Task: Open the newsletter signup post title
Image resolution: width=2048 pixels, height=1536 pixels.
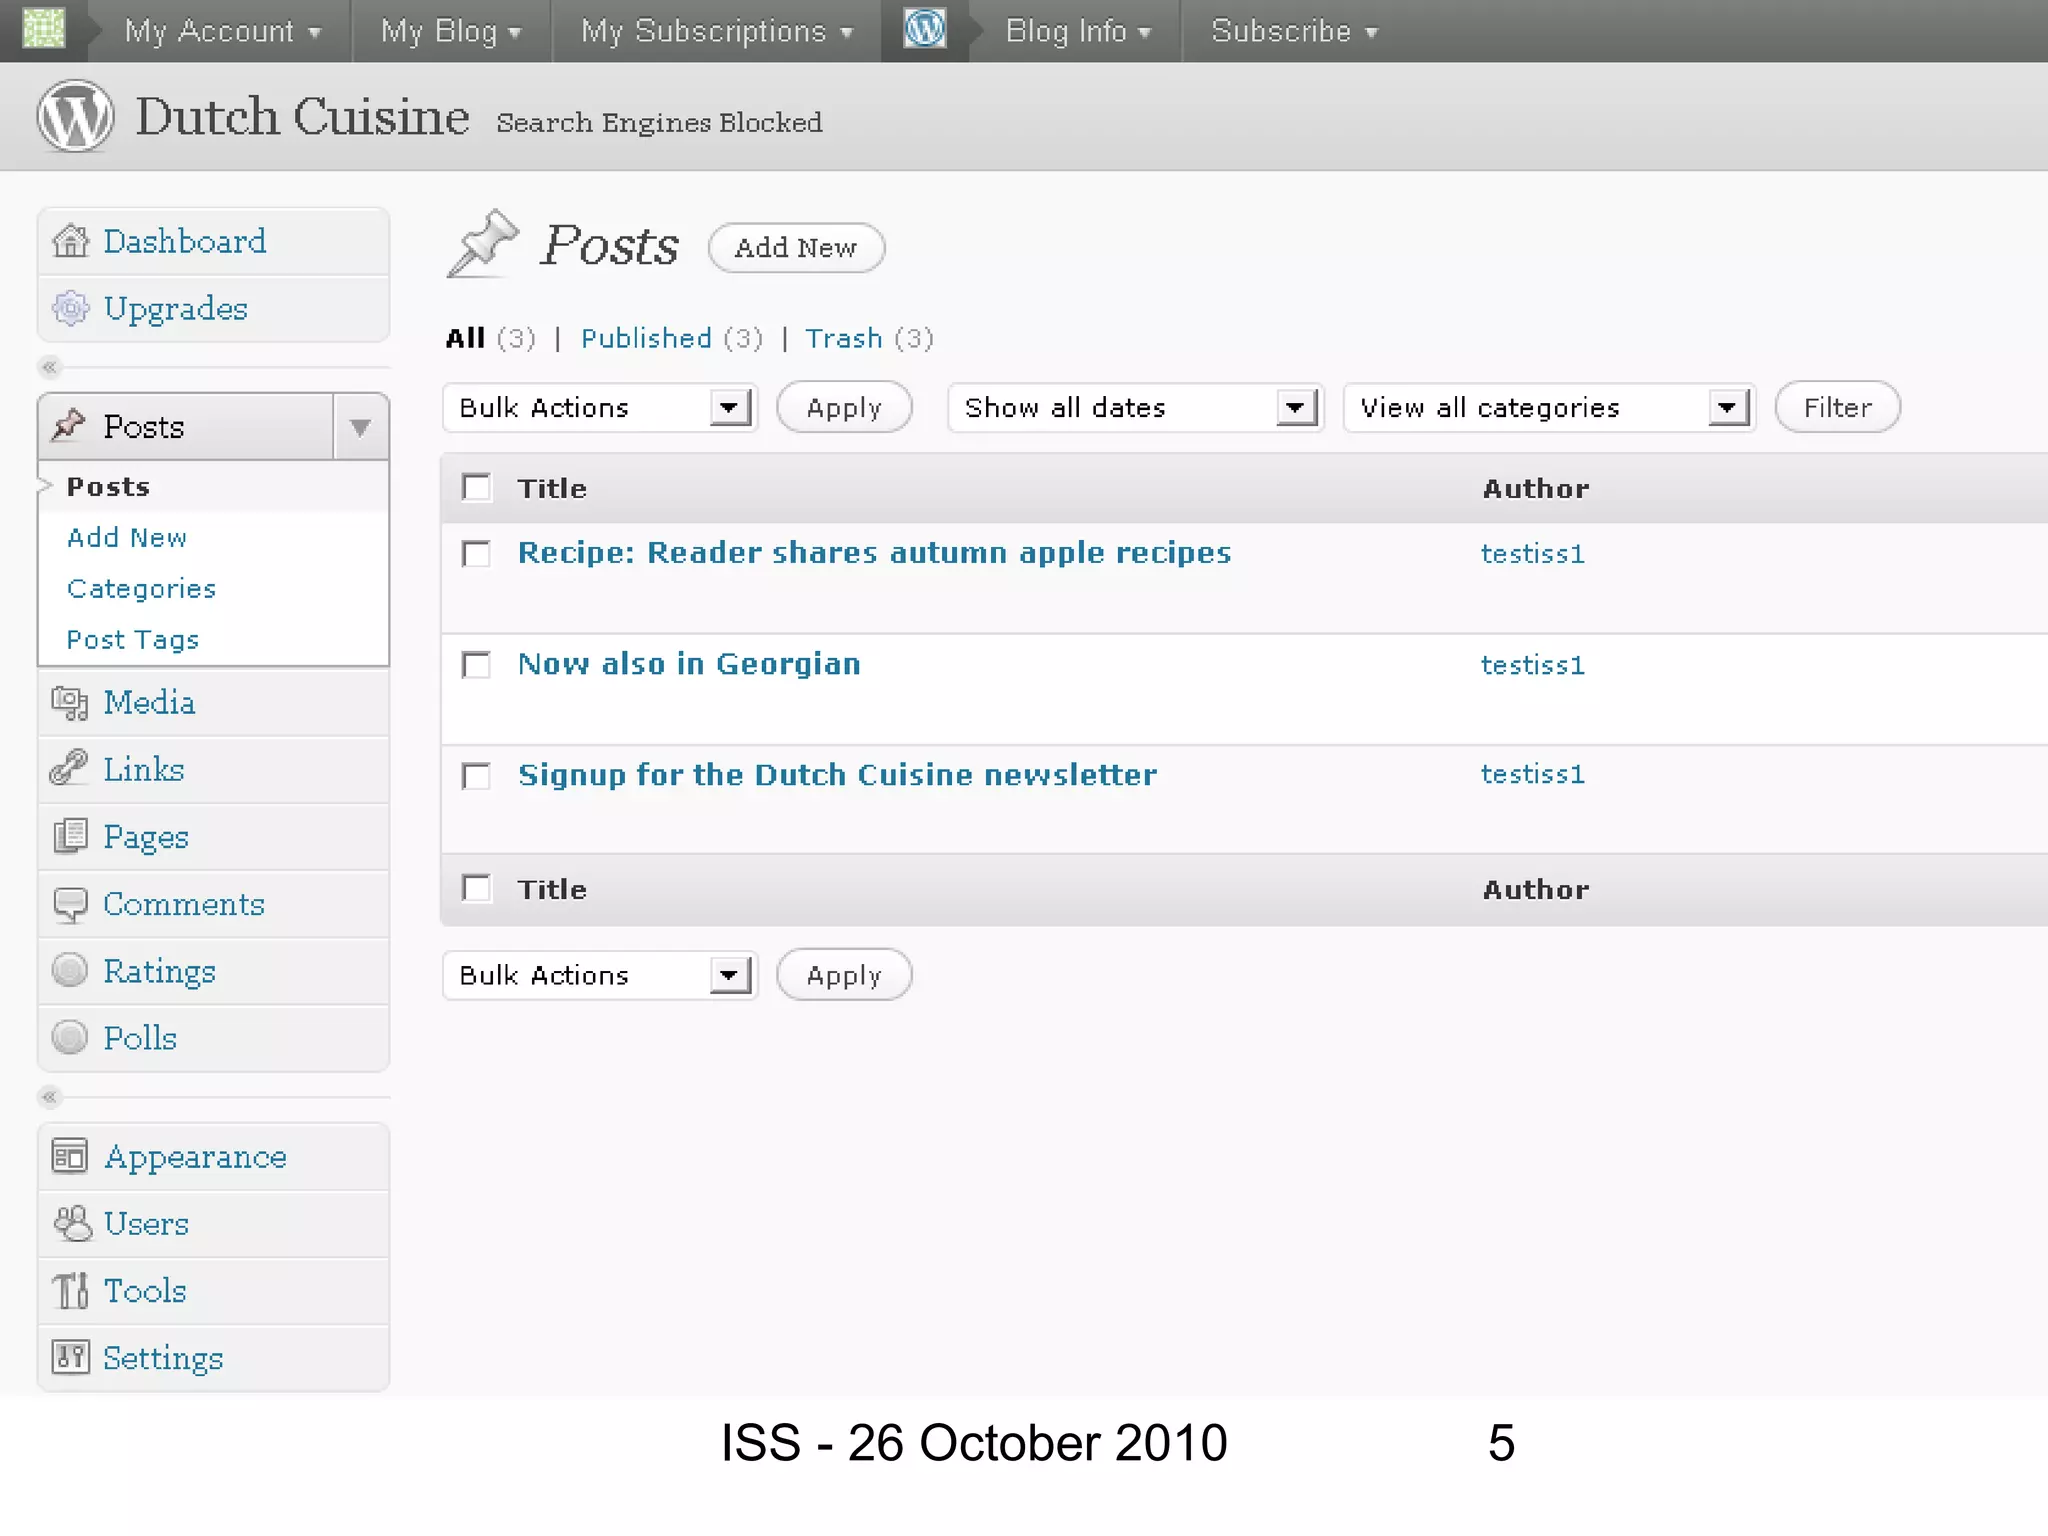Action: (837, 775)
